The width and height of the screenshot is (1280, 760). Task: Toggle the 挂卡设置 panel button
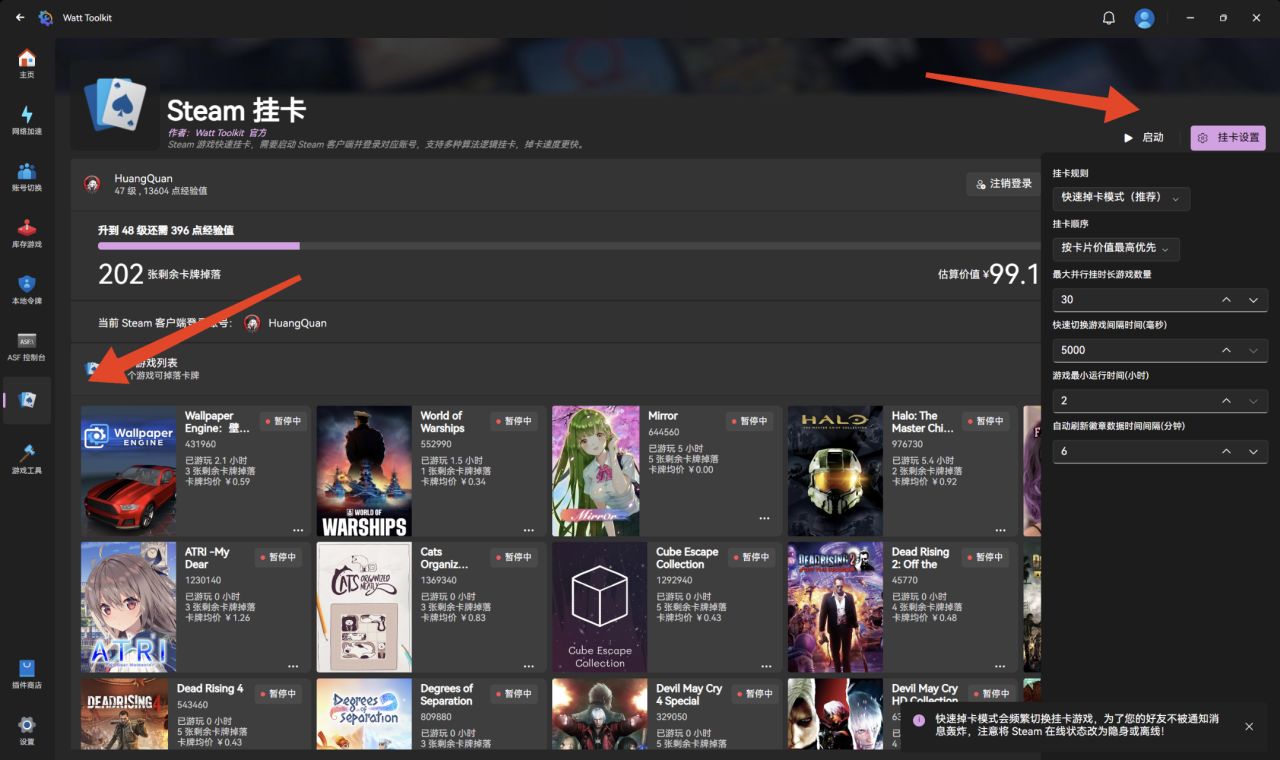coord(1228,138)
